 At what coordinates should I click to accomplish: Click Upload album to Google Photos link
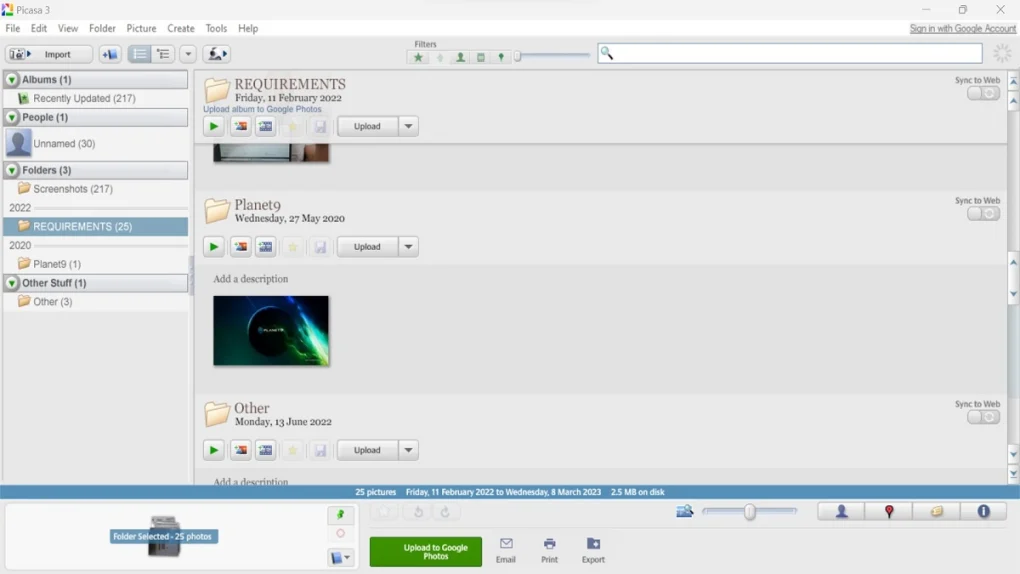[262, 109]
